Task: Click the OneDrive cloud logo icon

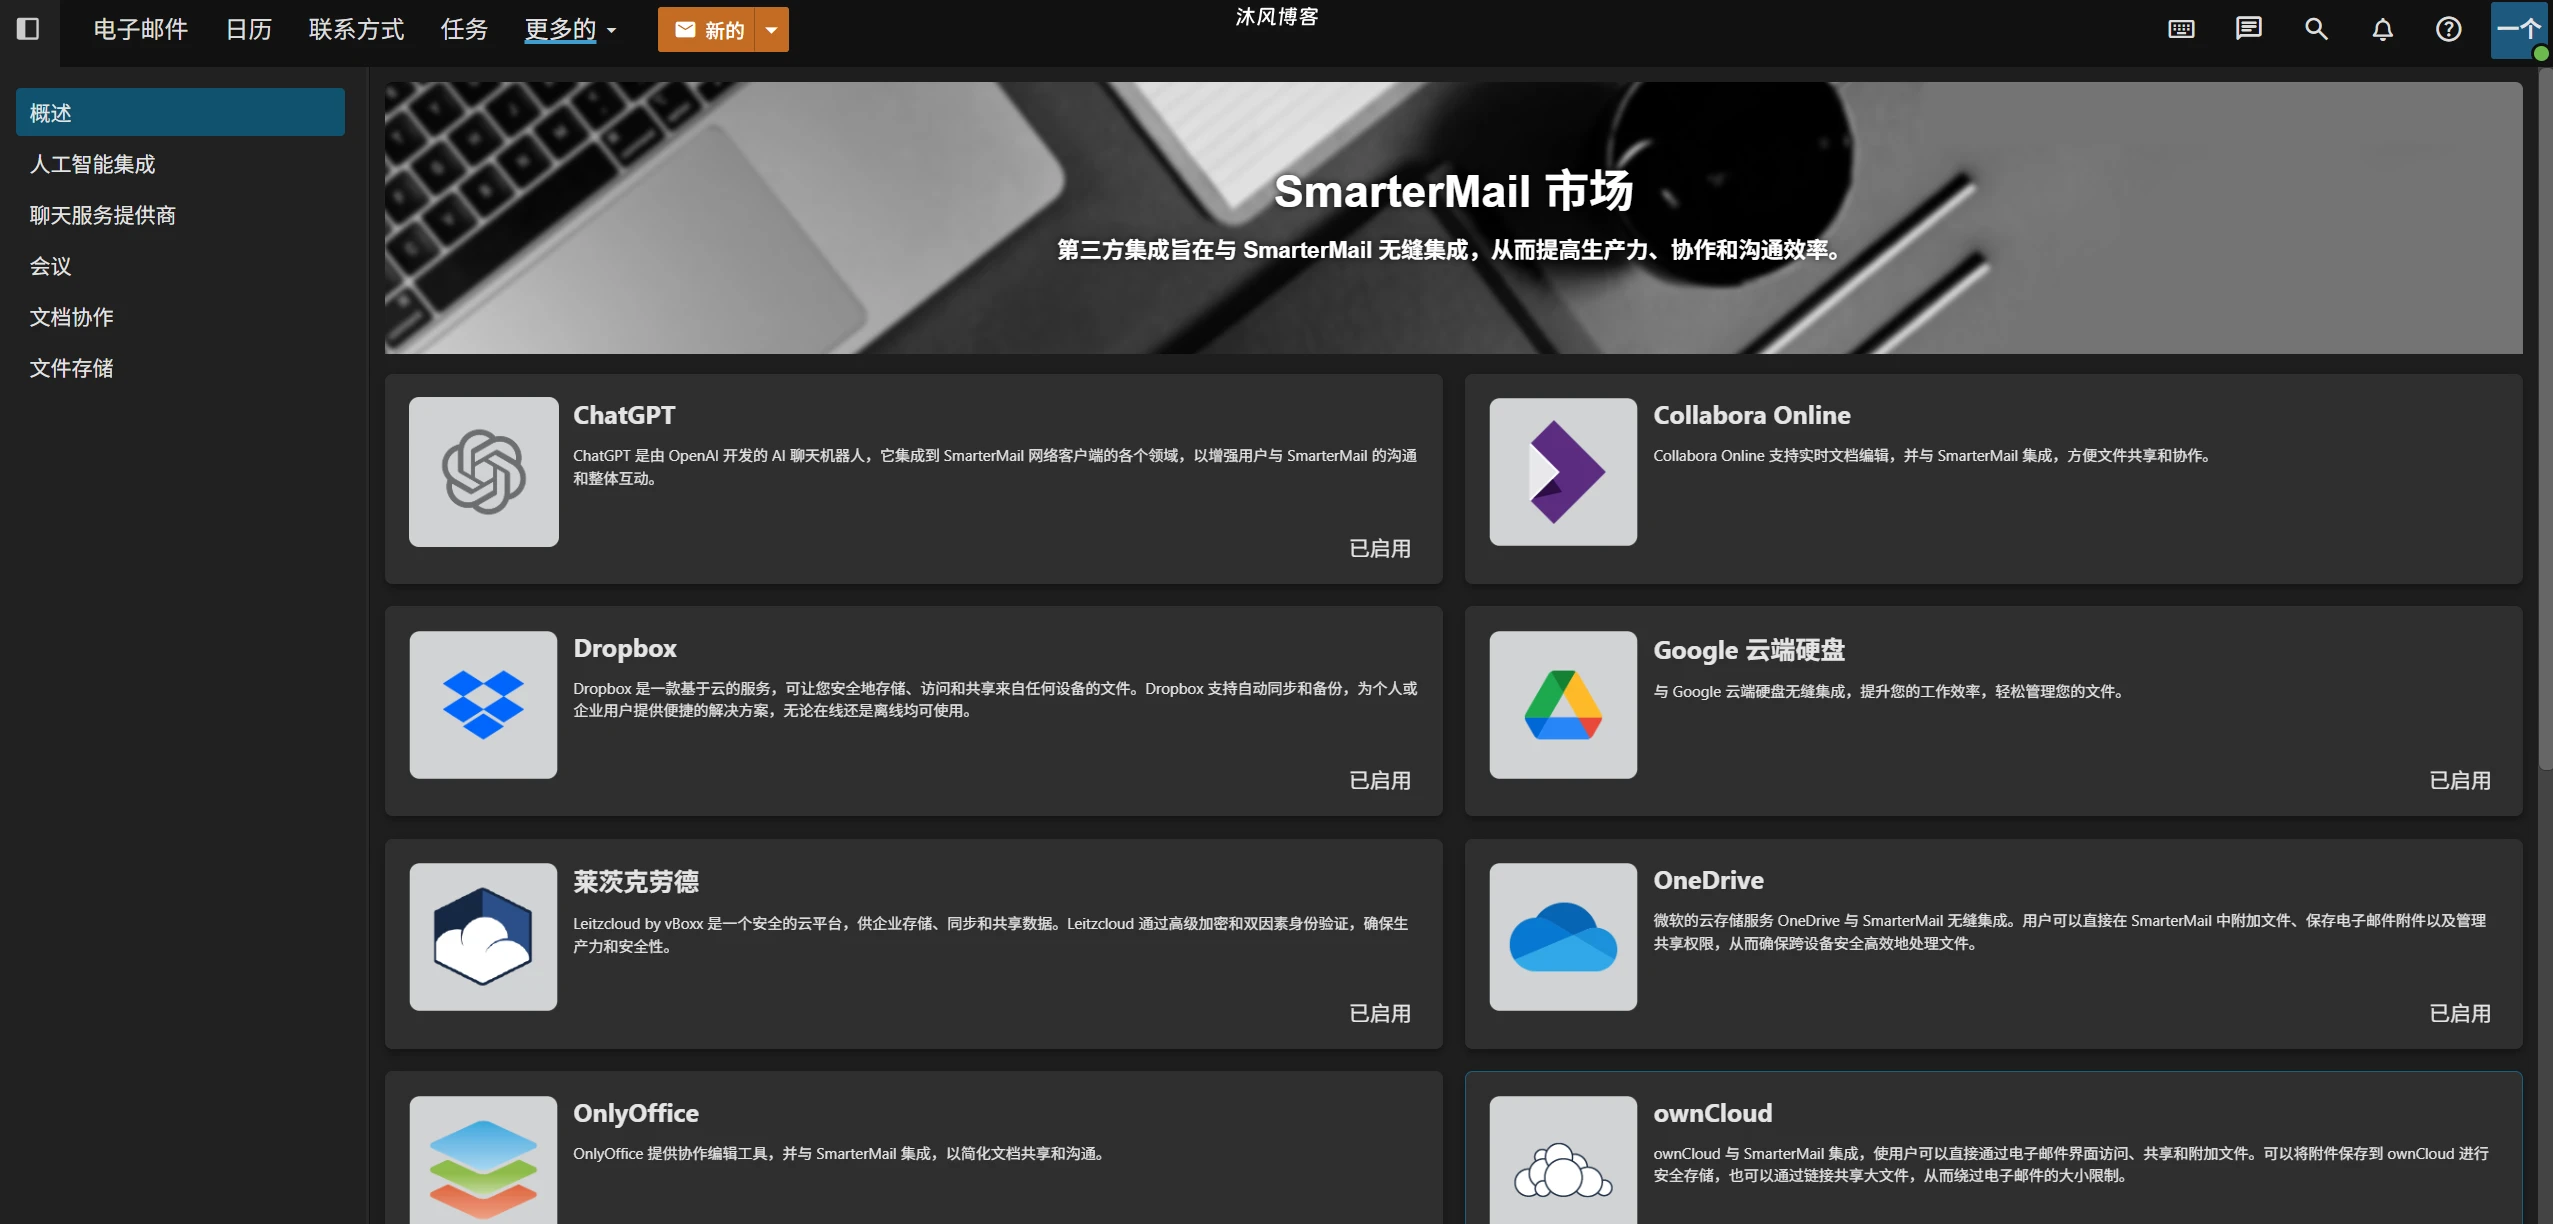Action: 1563,936
